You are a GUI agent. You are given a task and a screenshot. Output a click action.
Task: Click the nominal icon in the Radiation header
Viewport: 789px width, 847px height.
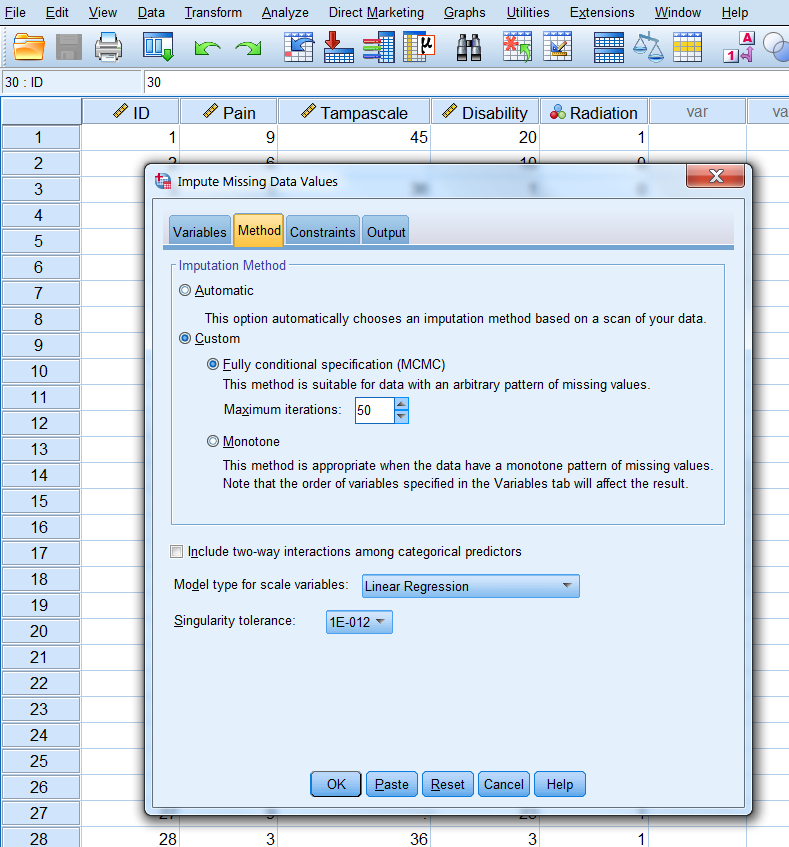point(558,112)
